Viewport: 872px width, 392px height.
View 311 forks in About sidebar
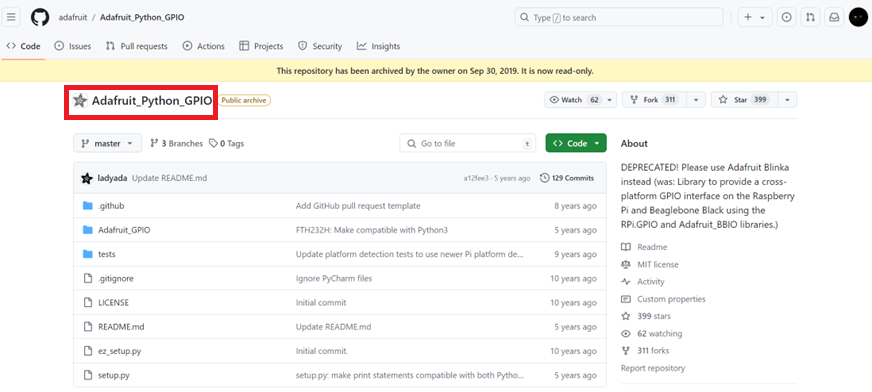pos(645,351)
